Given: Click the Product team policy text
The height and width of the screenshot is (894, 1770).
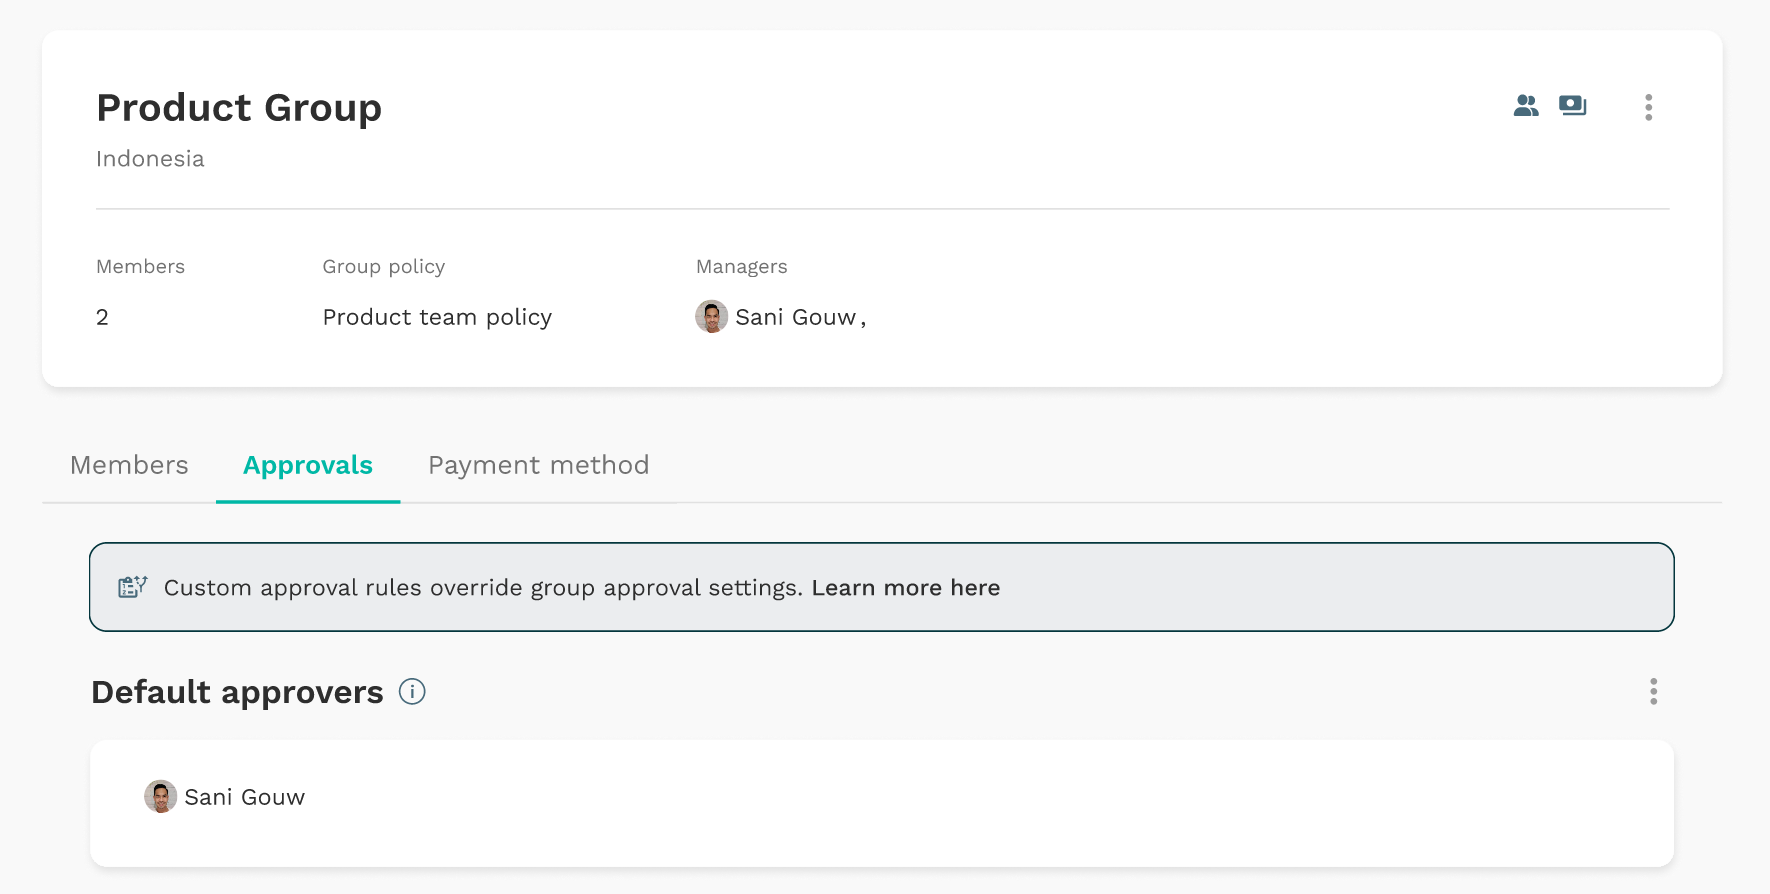Looking at the screenshot, I should 437,317.
